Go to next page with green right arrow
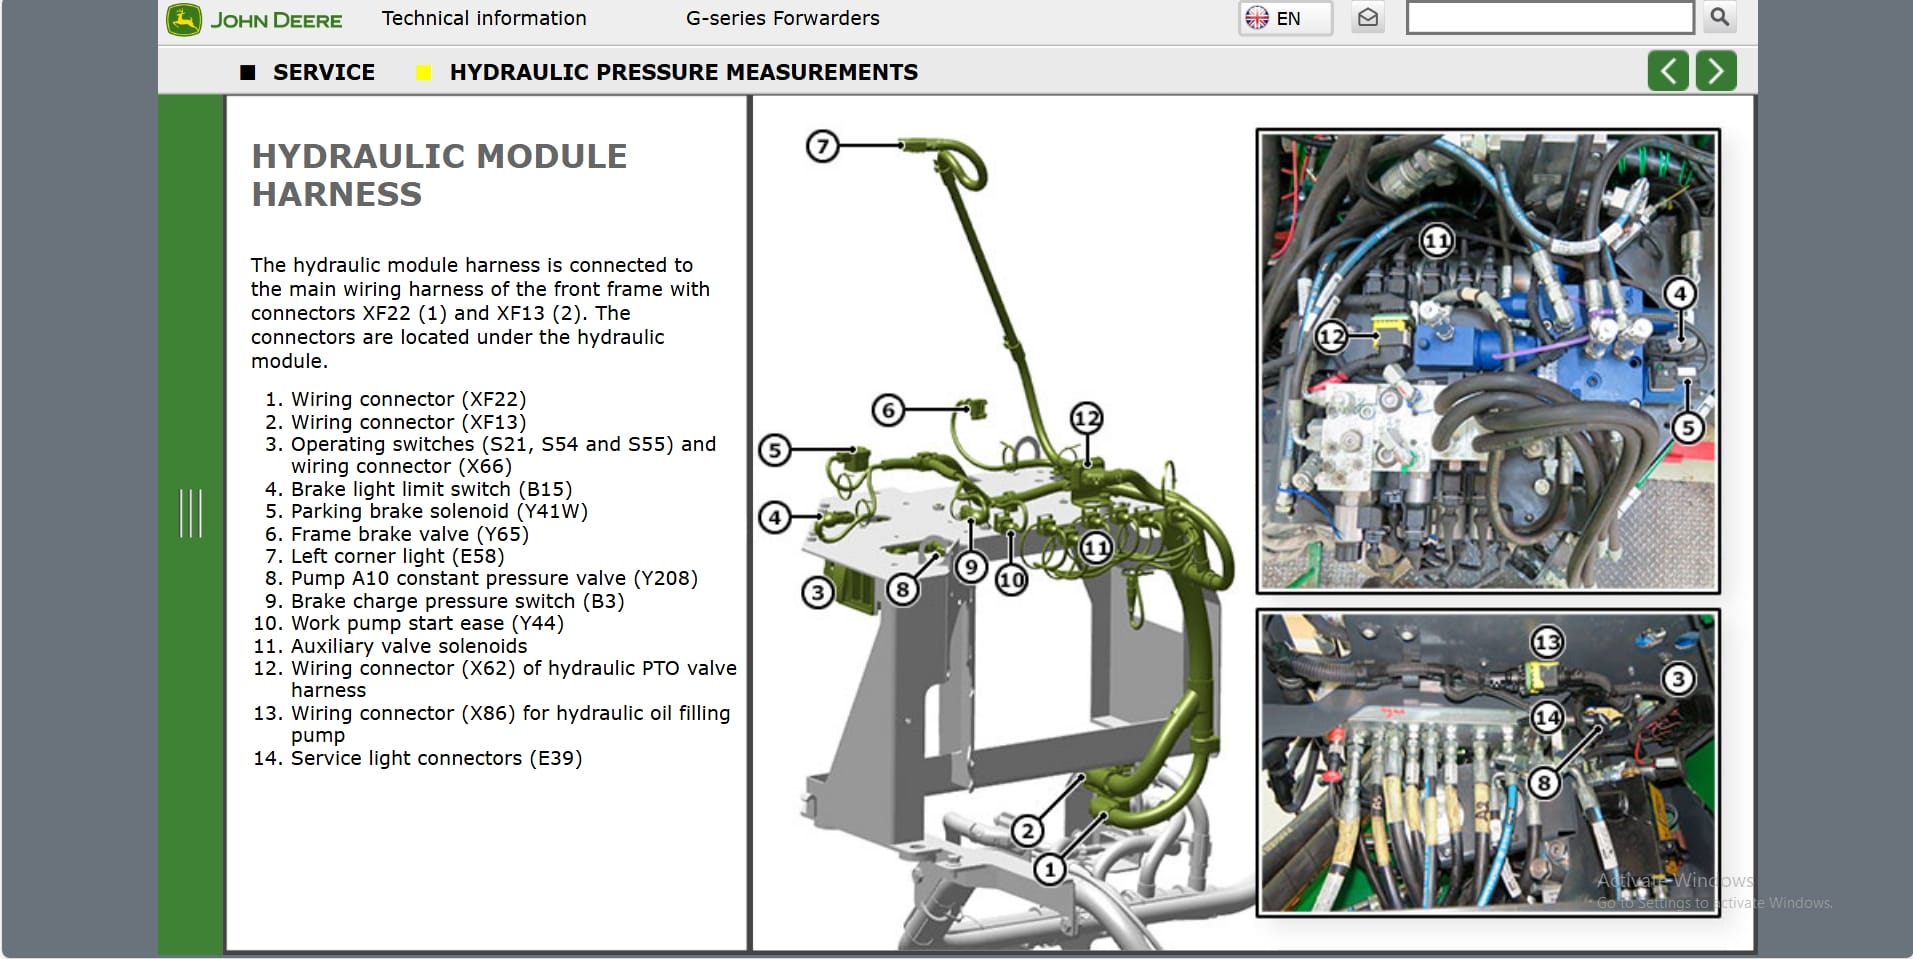 [x=1716, y=71]
